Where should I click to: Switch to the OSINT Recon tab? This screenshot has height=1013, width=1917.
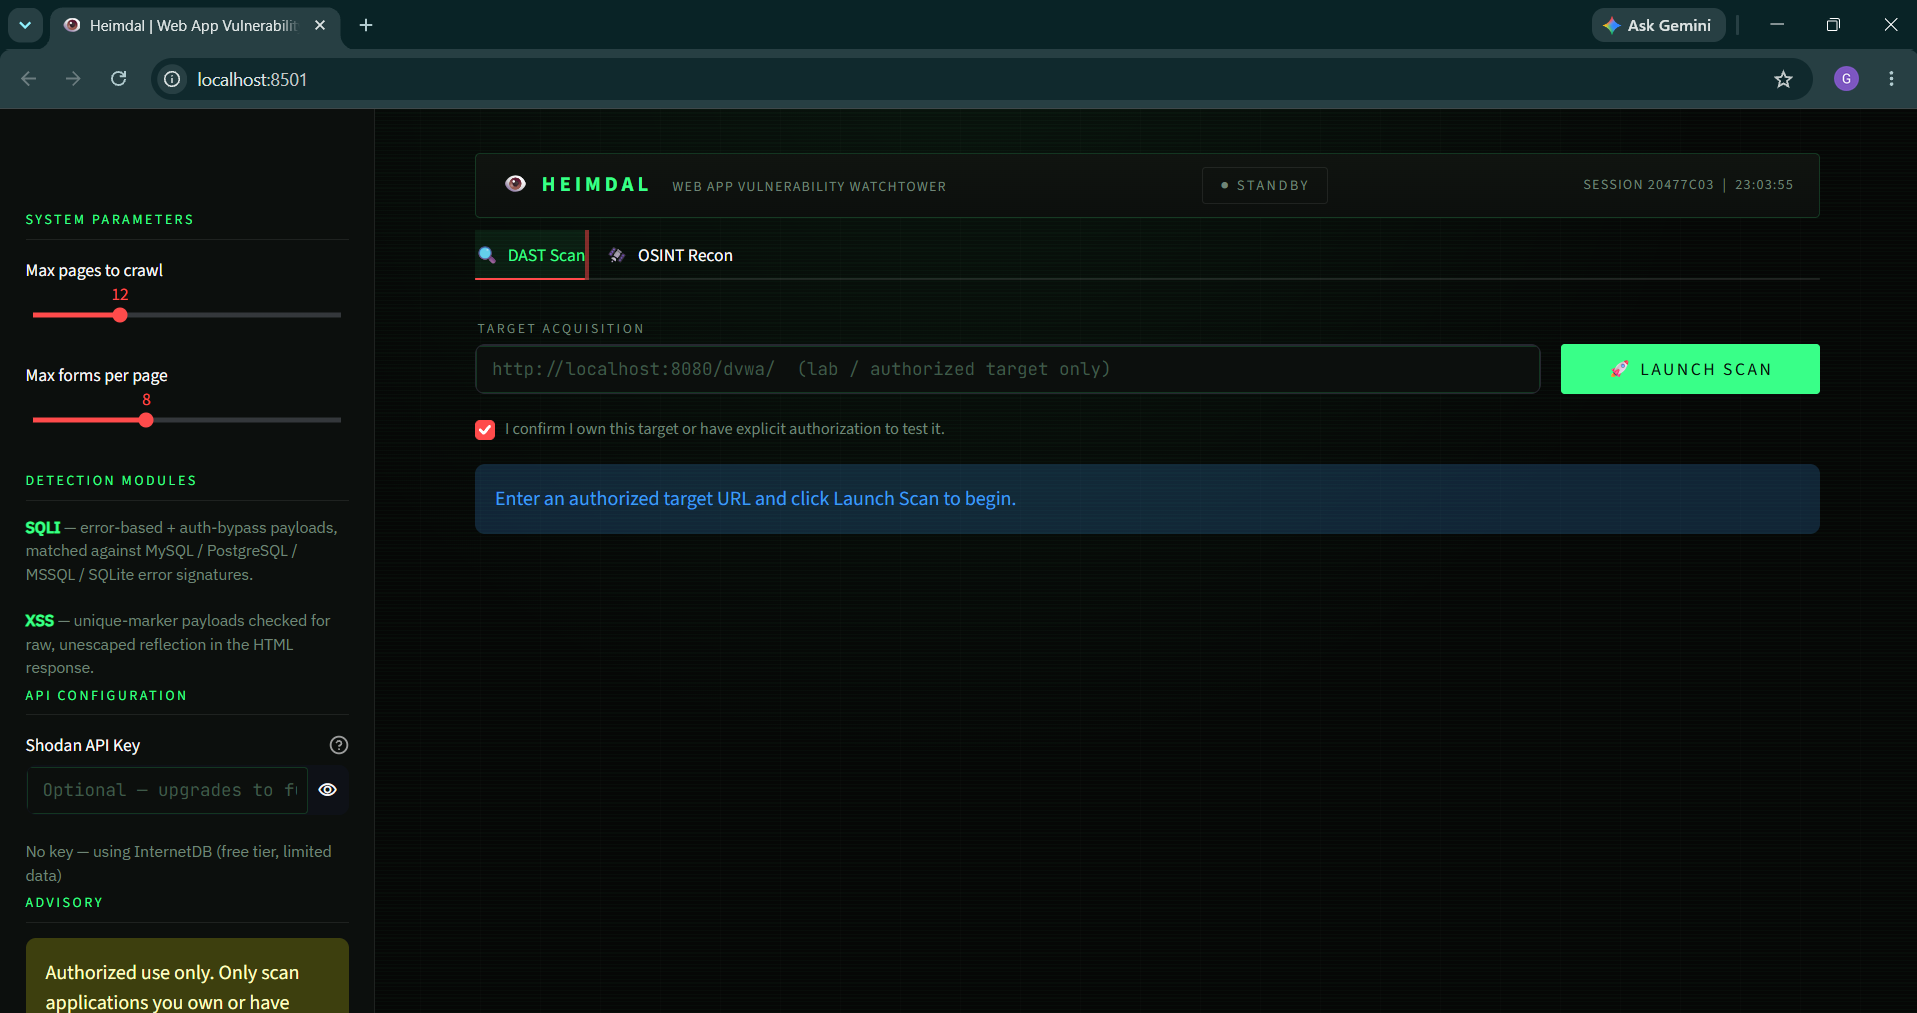point(671,255)
